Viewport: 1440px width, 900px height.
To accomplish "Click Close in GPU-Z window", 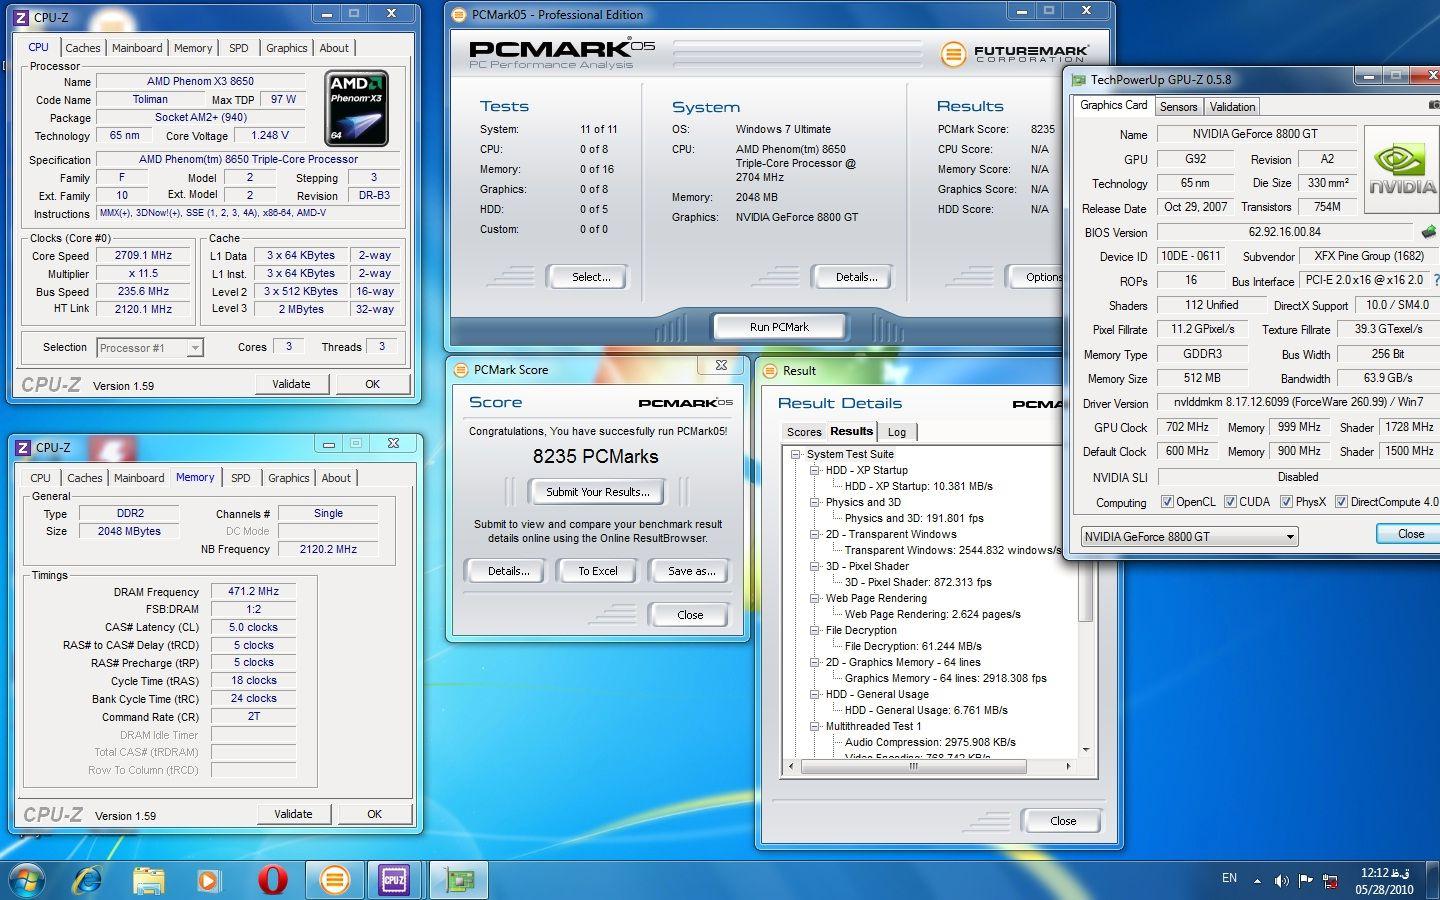I will pos(1411,534).
